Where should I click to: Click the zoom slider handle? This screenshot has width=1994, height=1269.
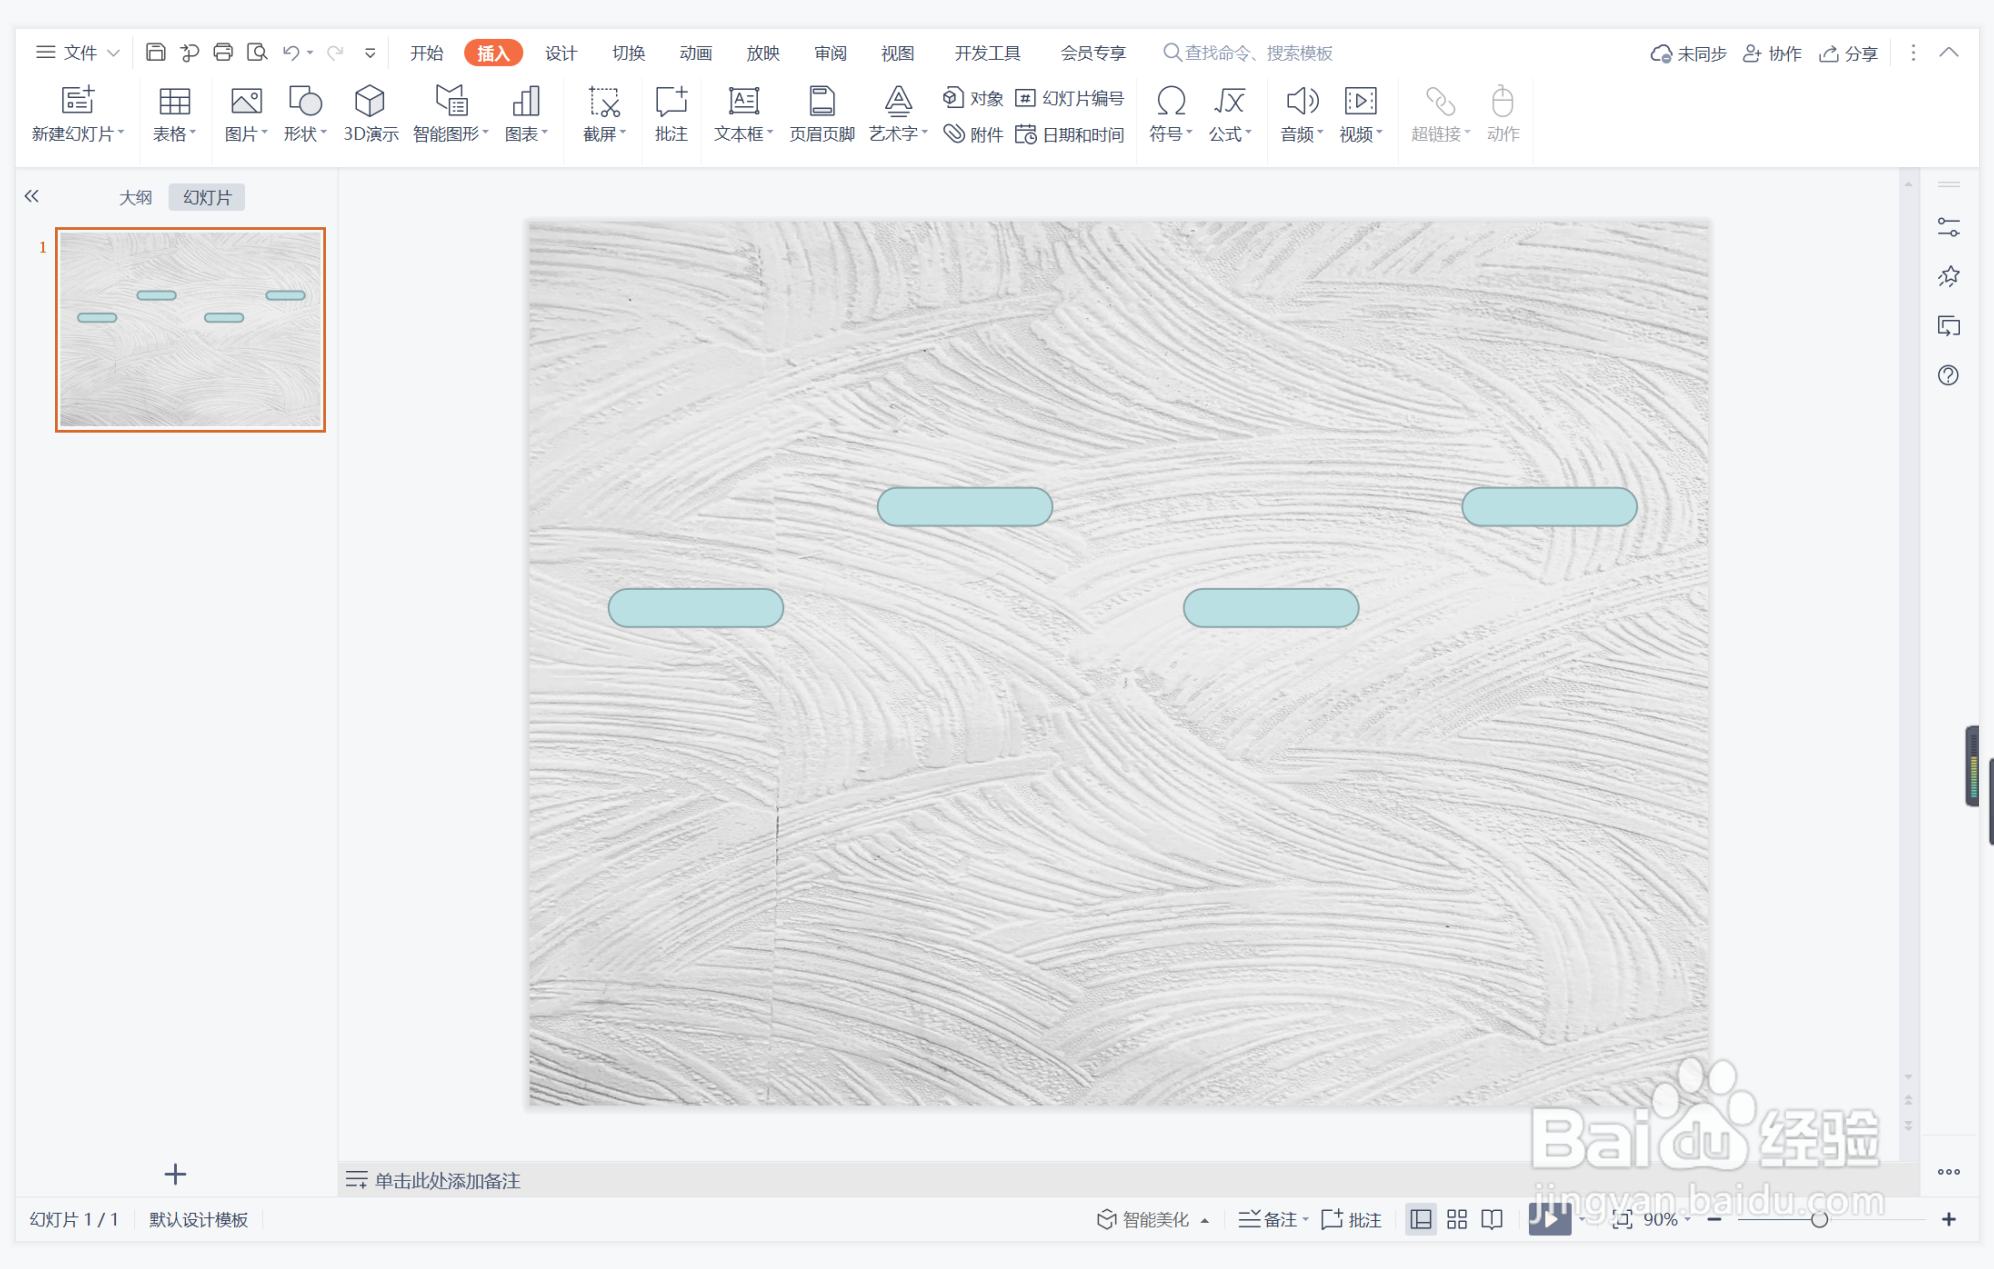(x=1819, y=1219)
